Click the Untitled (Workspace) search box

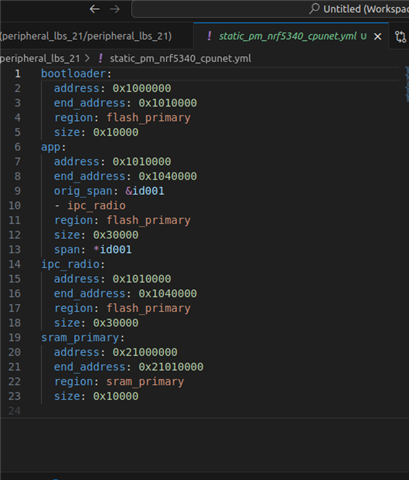pyautogui.click(x=270, y=9)
